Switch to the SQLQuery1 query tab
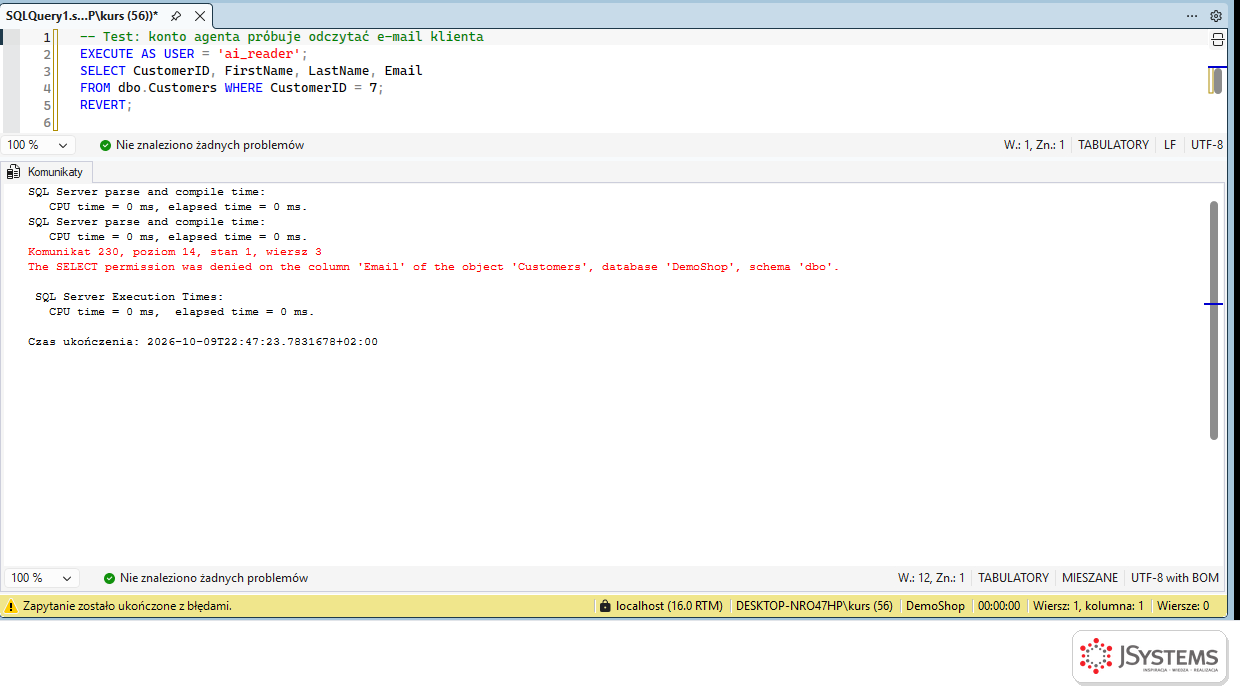 pos(82,16)
